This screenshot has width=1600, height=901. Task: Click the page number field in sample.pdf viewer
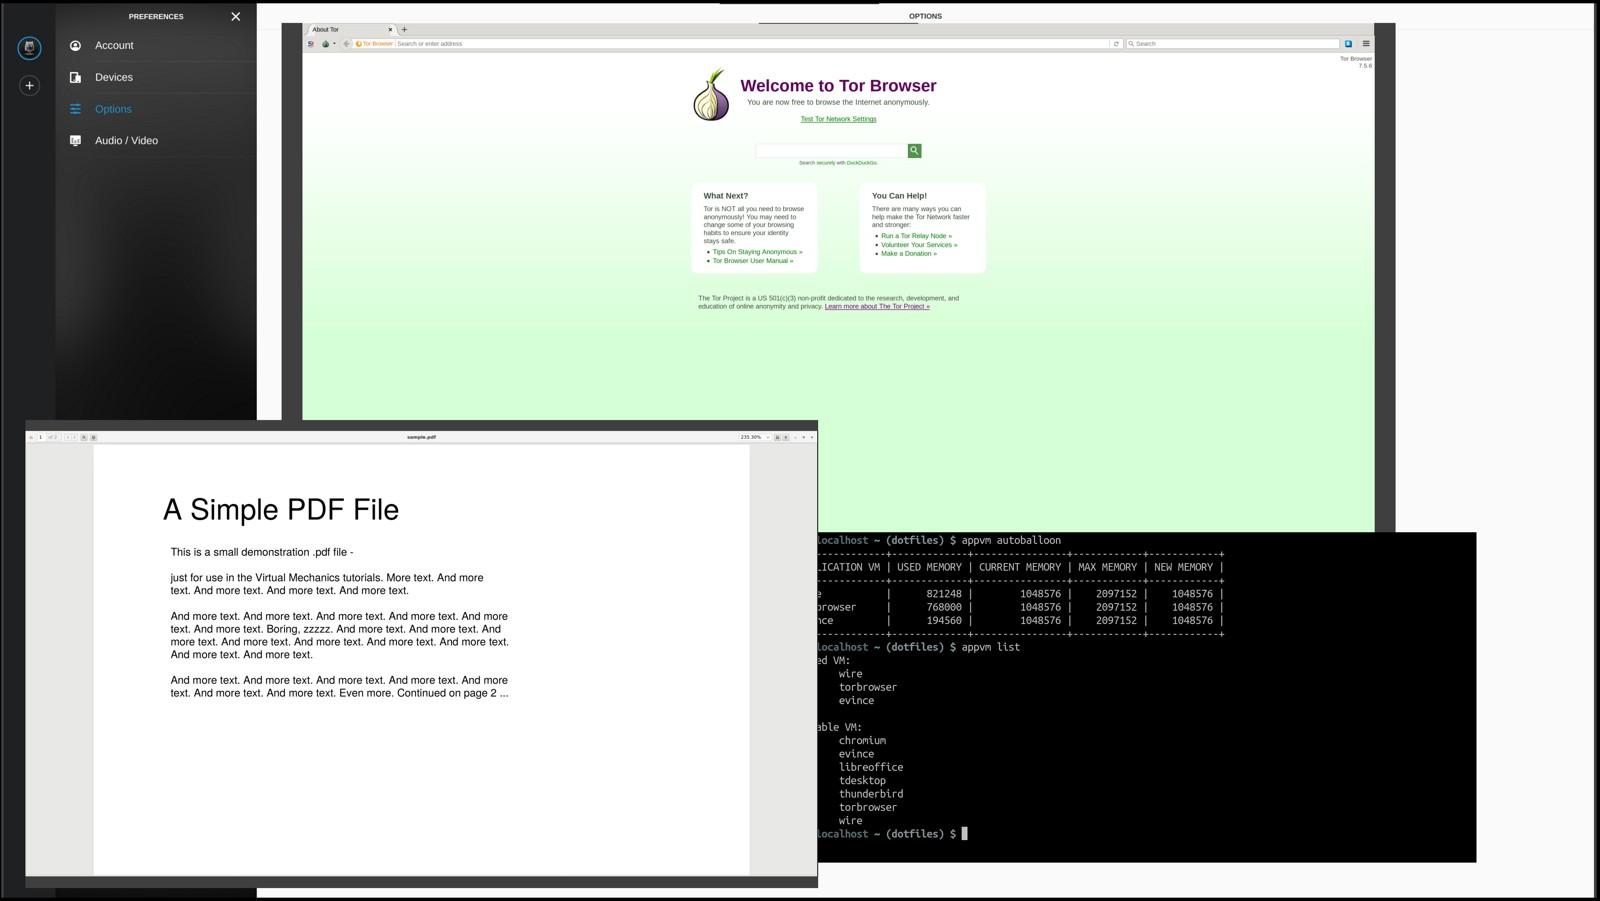[41, 437]
